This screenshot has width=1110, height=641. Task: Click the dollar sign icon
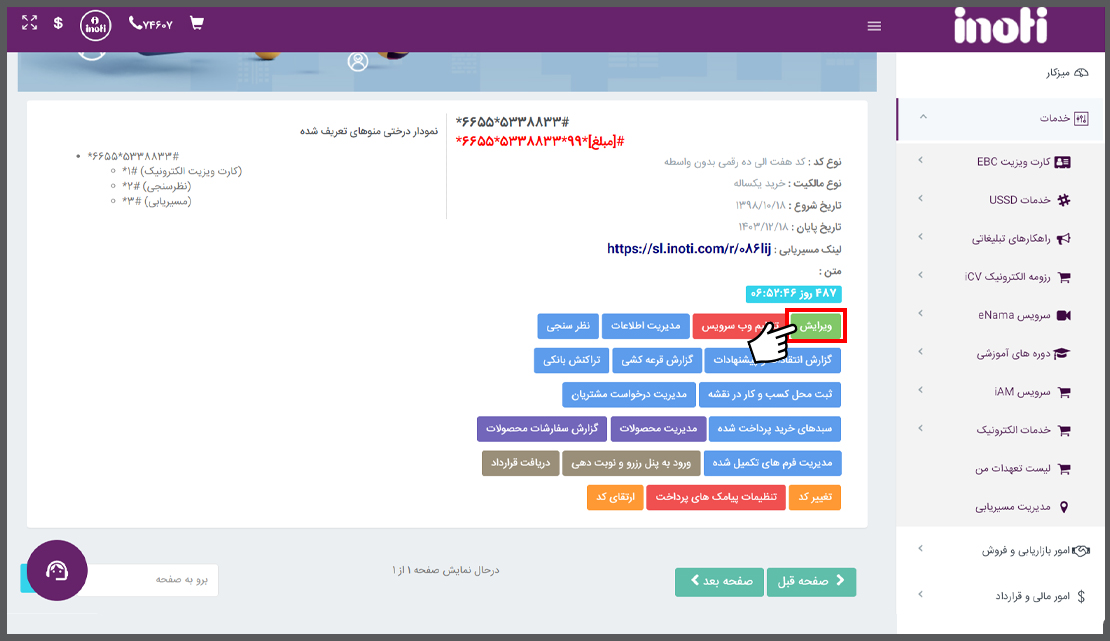click(x=59, y=23)
